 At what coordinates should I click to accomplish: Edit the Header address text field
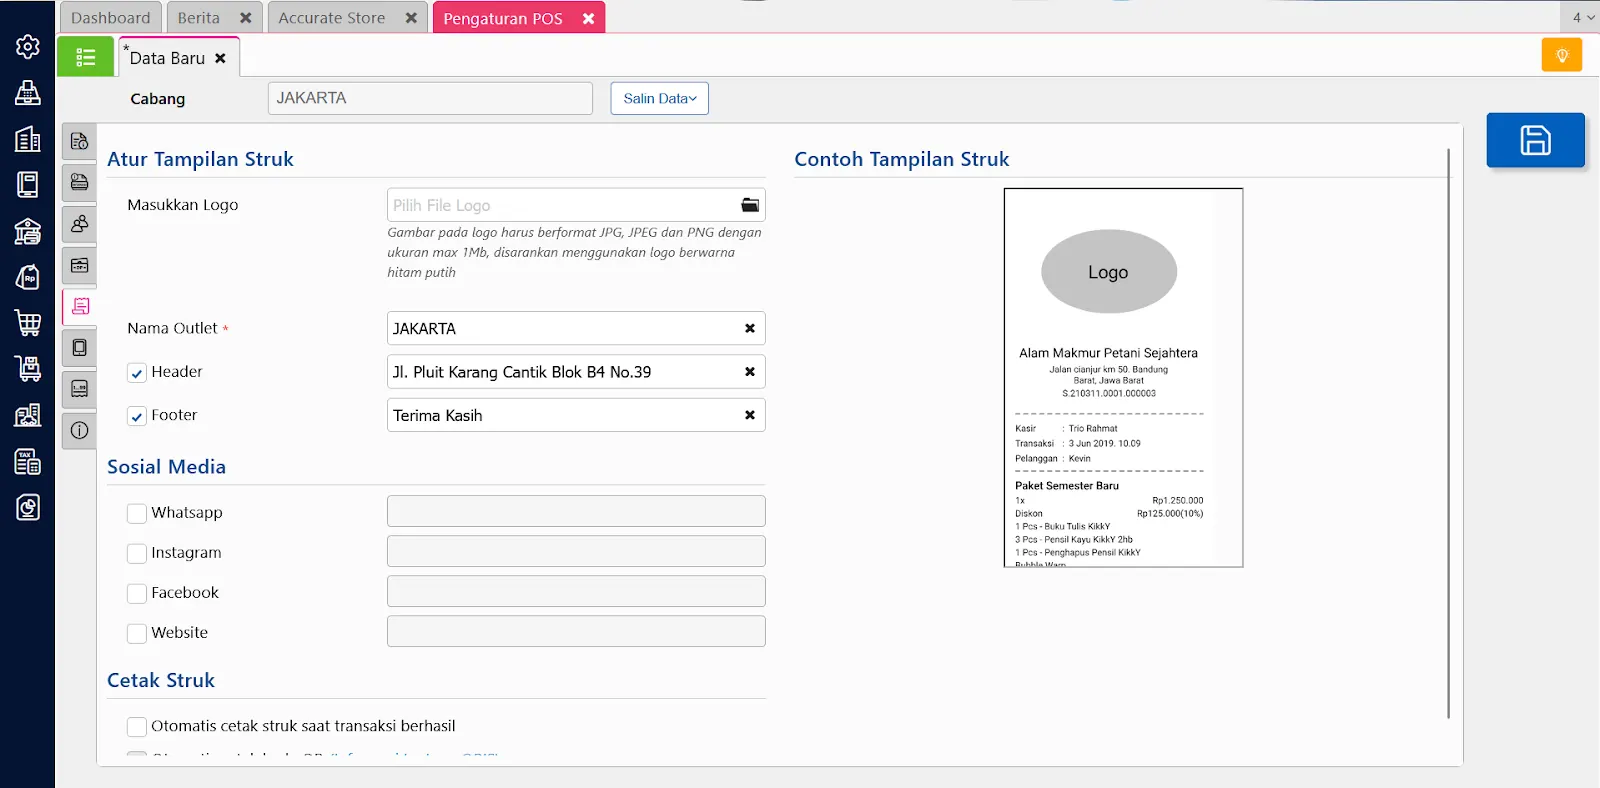(x=576, y=372)
